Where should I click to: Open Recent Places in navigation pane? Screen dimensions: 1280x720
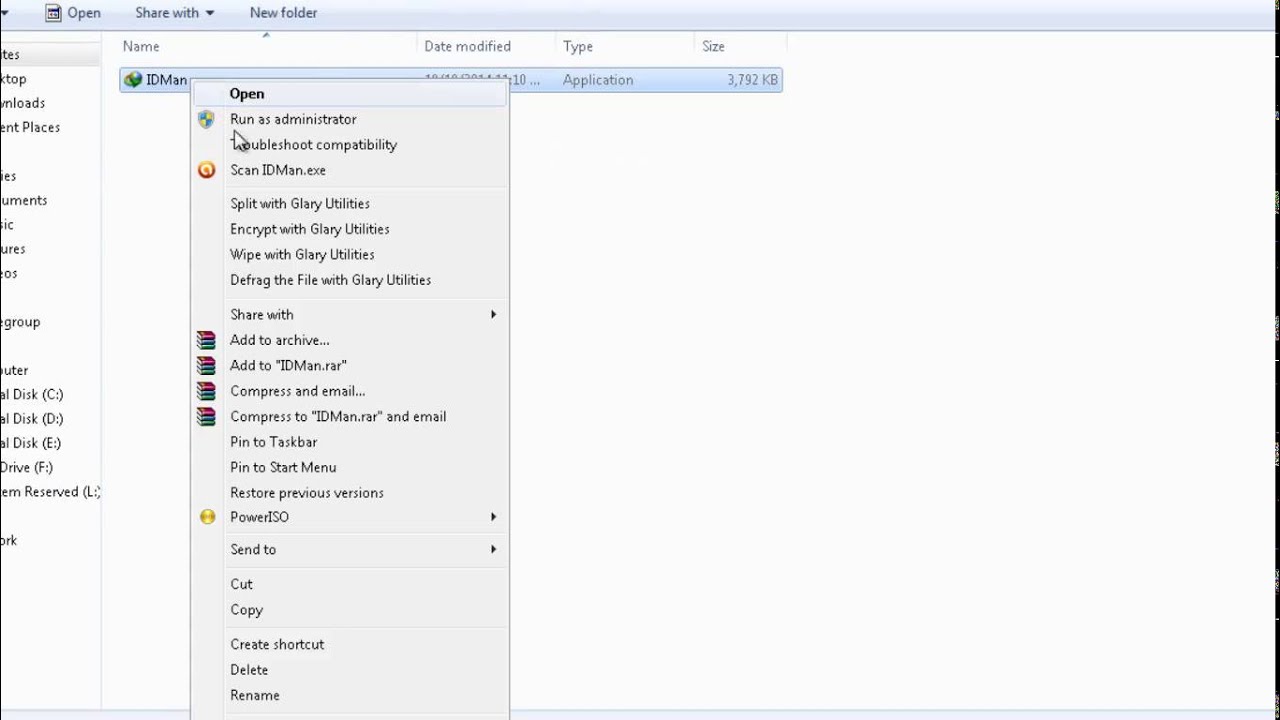click(x=30, y=127)
